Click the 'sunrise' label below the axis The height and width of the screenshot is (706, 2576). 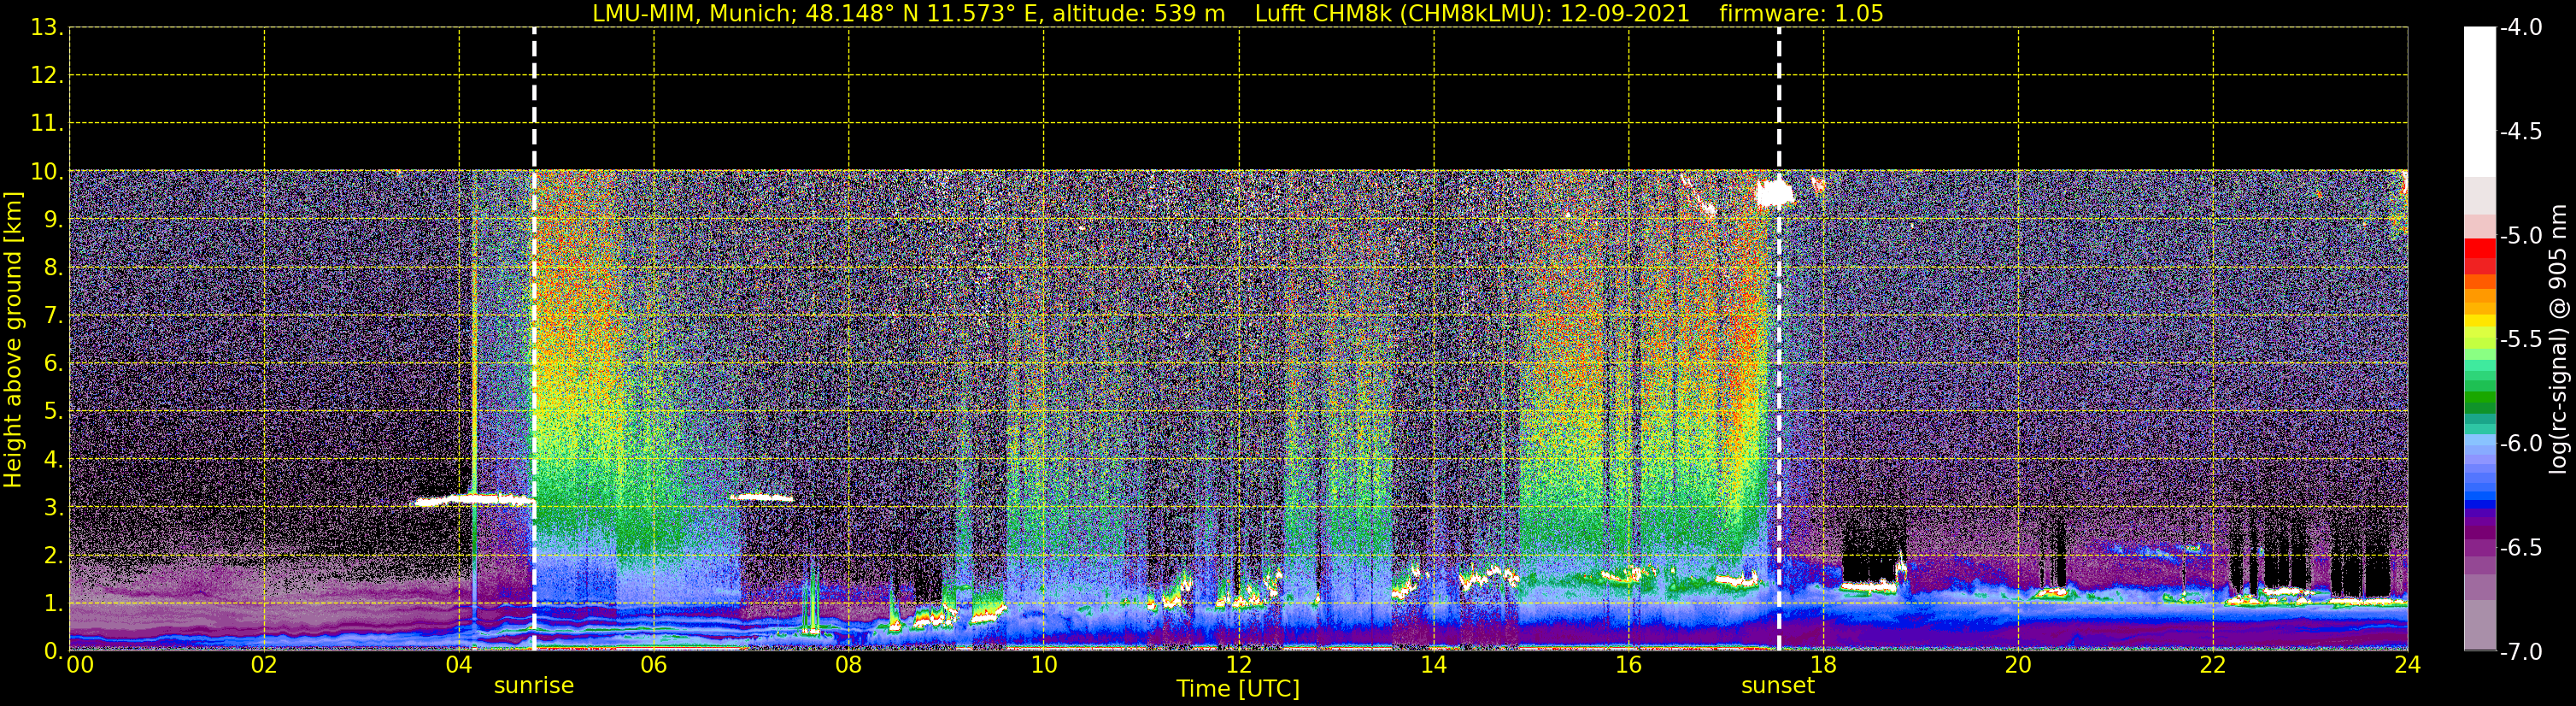(x=534, y=686)
